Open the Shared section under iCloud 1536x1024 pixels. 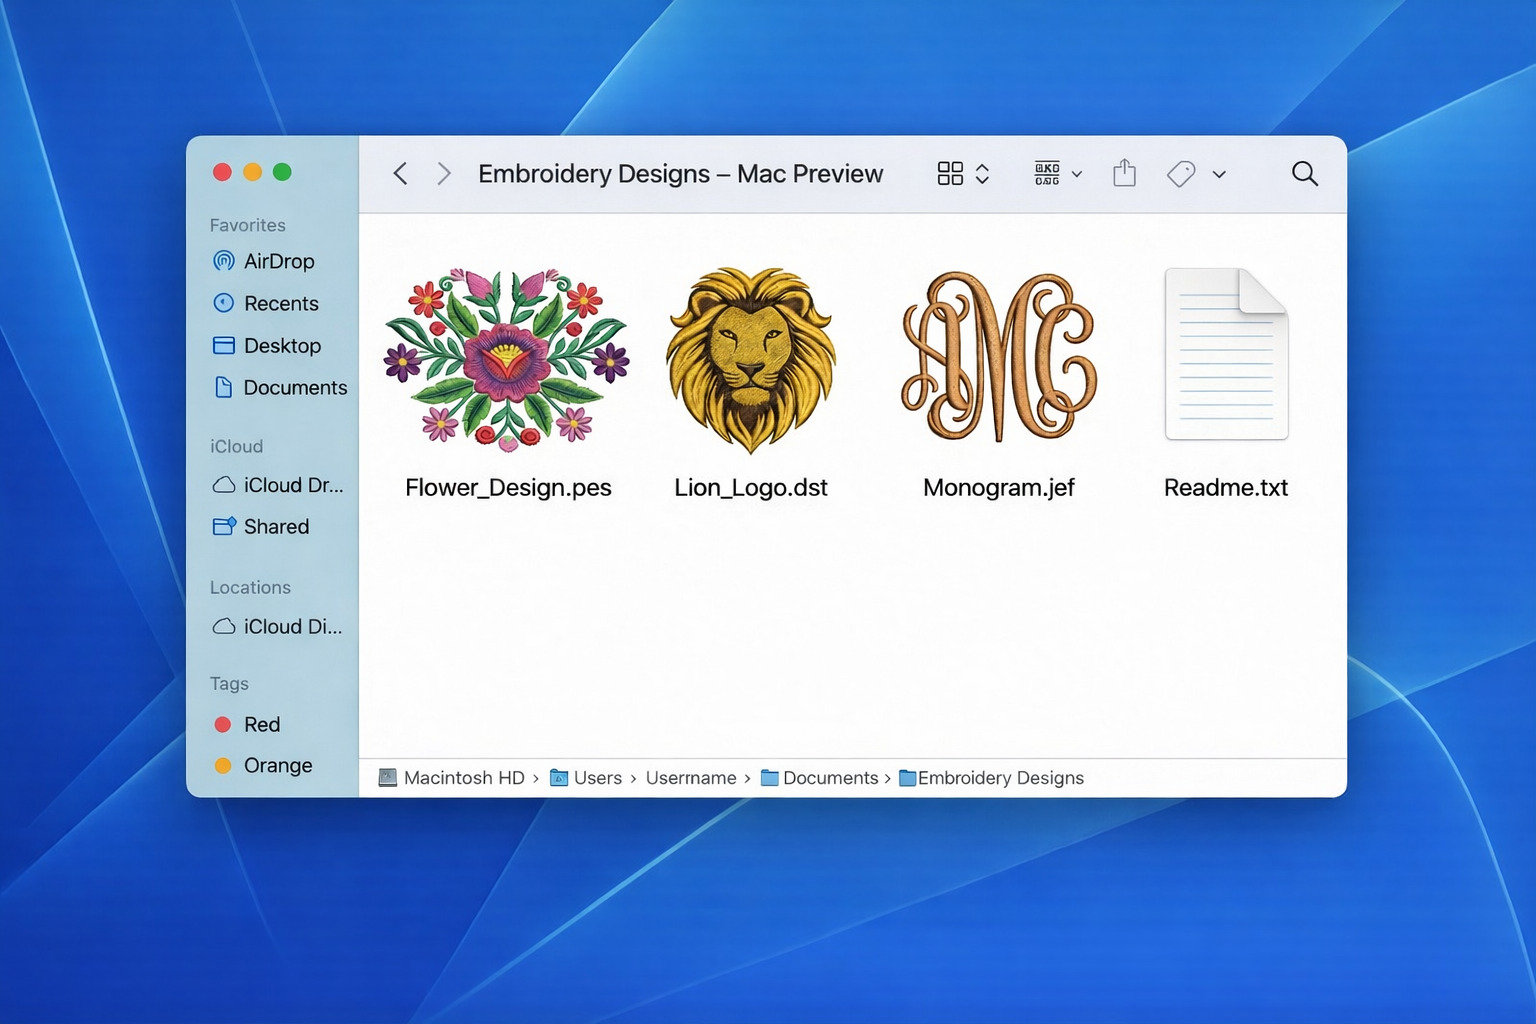(x=275, y=526)
